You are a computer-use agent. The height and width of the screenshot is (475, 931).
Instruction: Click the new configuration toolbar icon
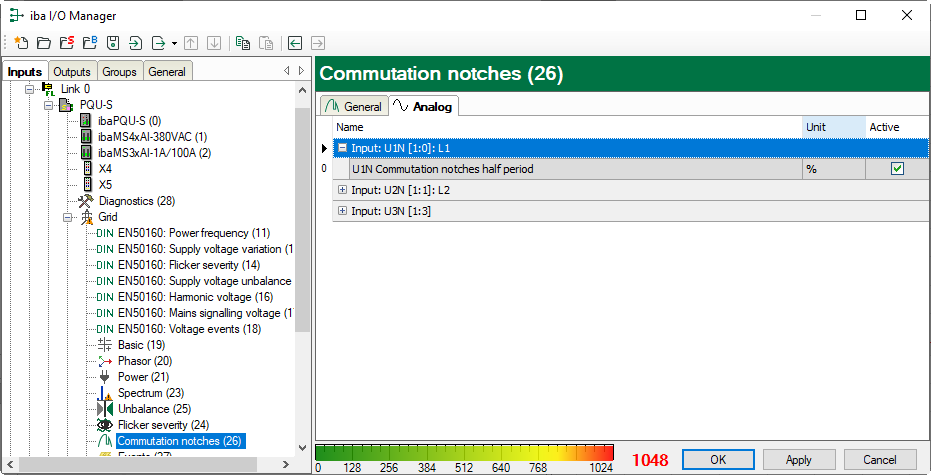21,43
